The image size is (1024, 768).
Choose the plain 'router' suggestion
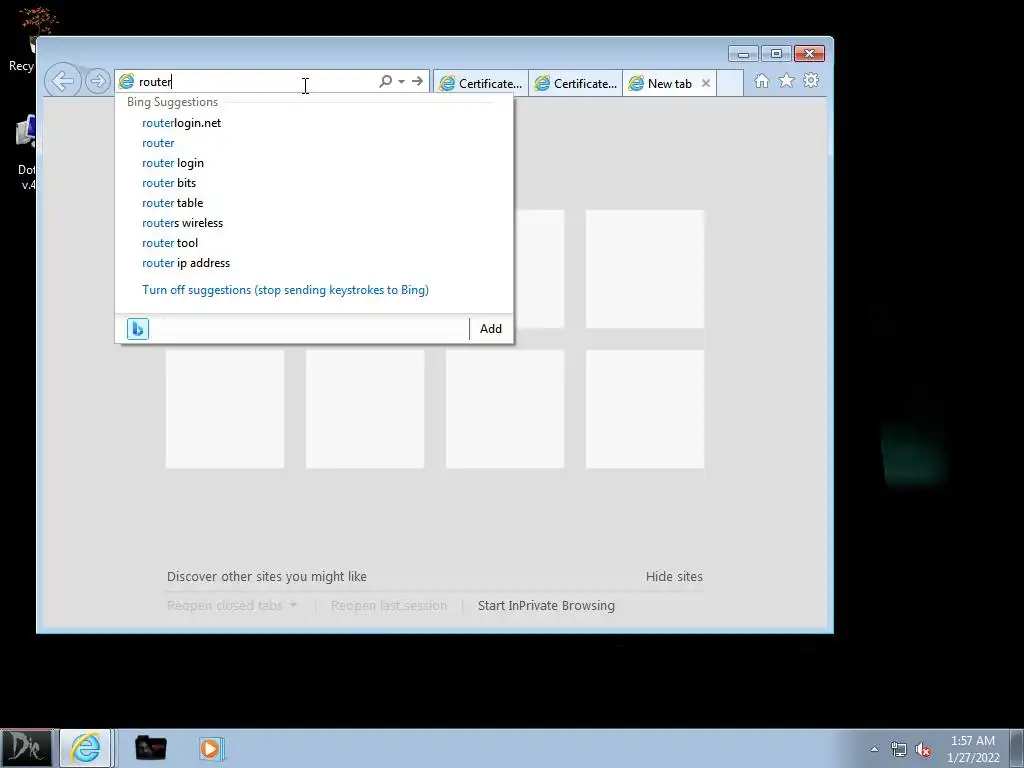pos(313,143)
